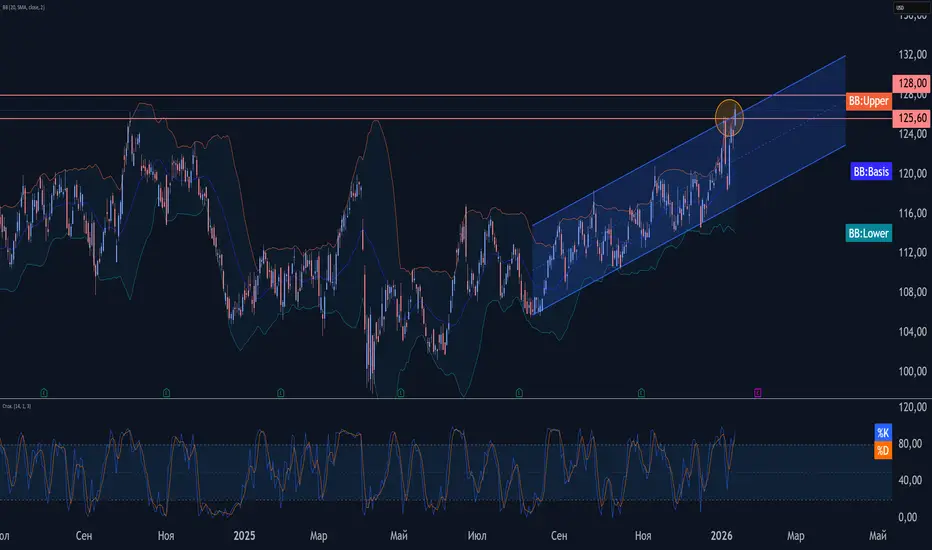Click the BB:Basis indicator label
Viewport: 932px width, 550px height.
coord(871,172)
